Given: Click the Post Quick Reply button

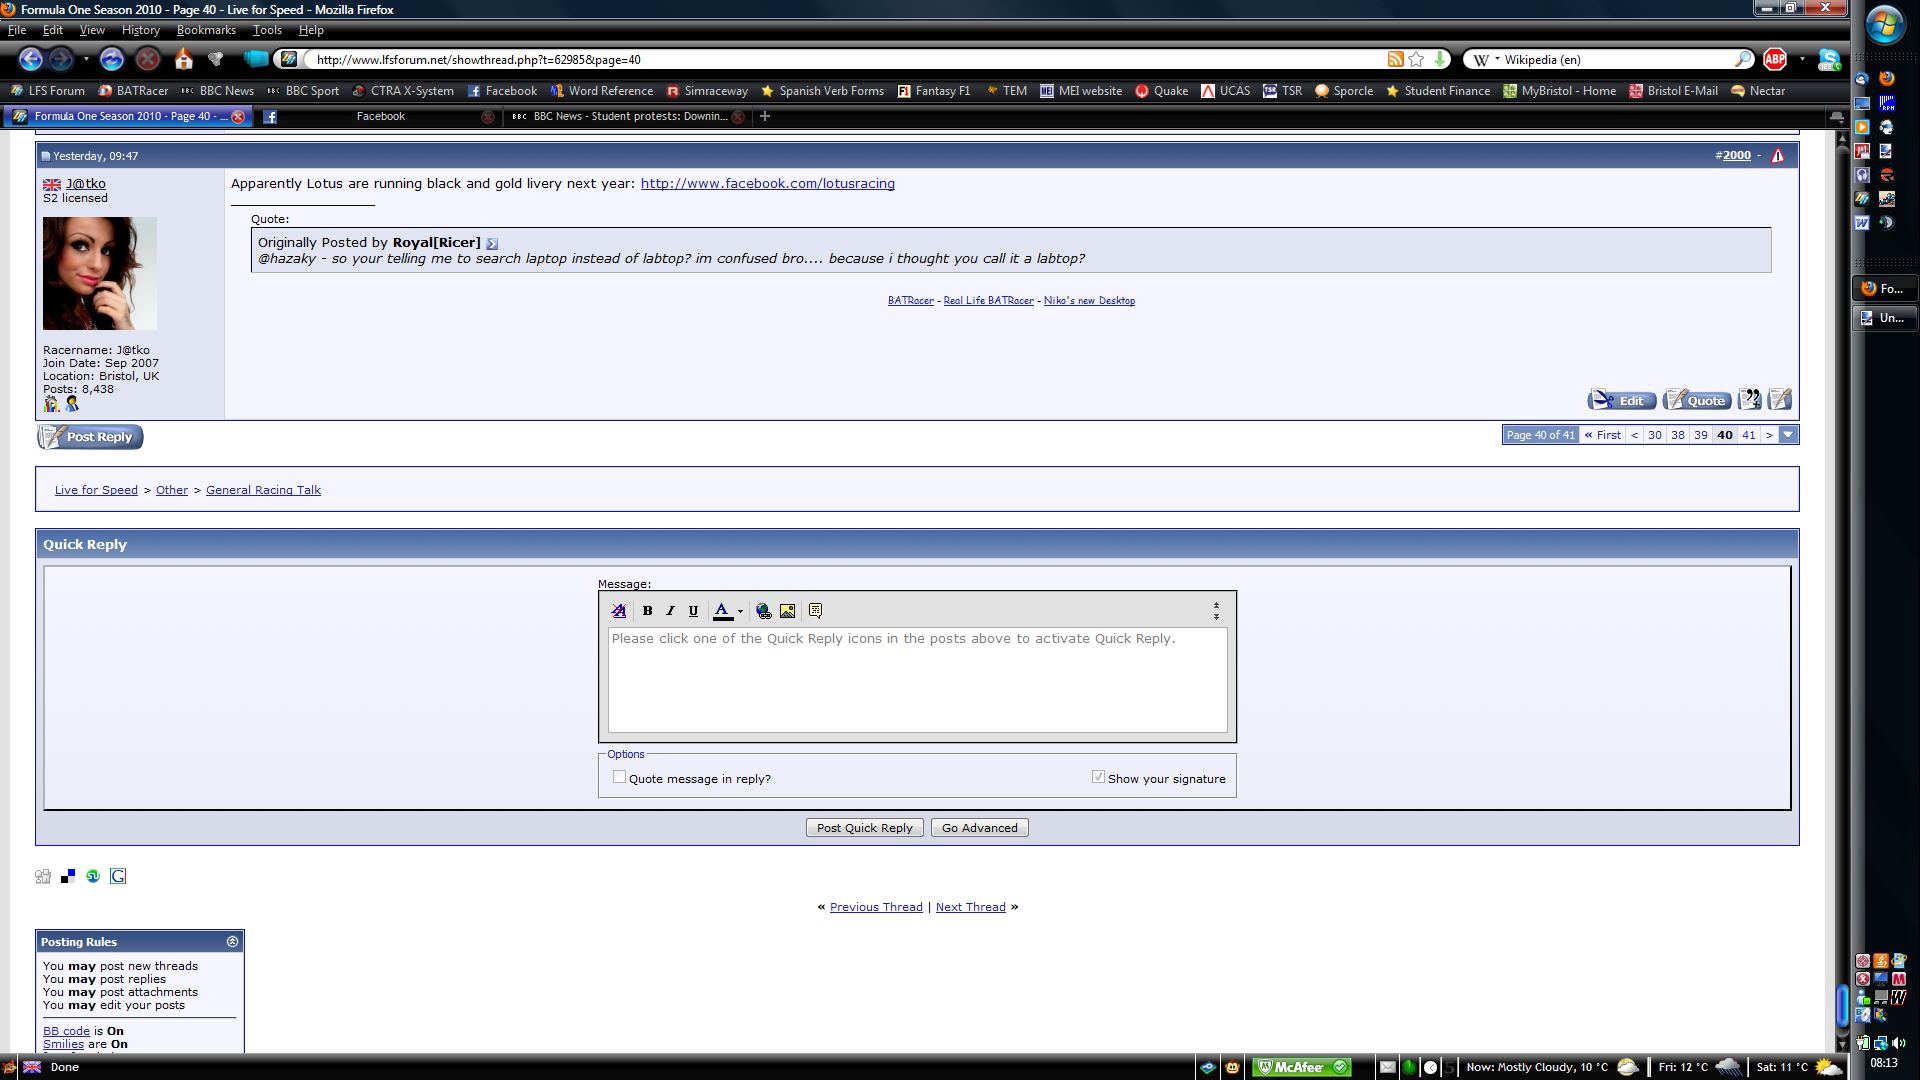Looking at the screenshot, I should (x=864, y=828).
